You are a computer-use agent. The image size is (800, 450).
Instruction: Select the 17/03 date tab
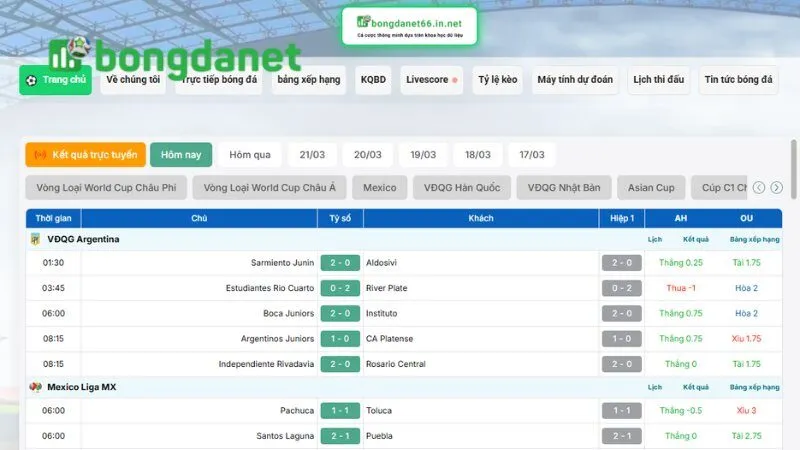(532, 155)
